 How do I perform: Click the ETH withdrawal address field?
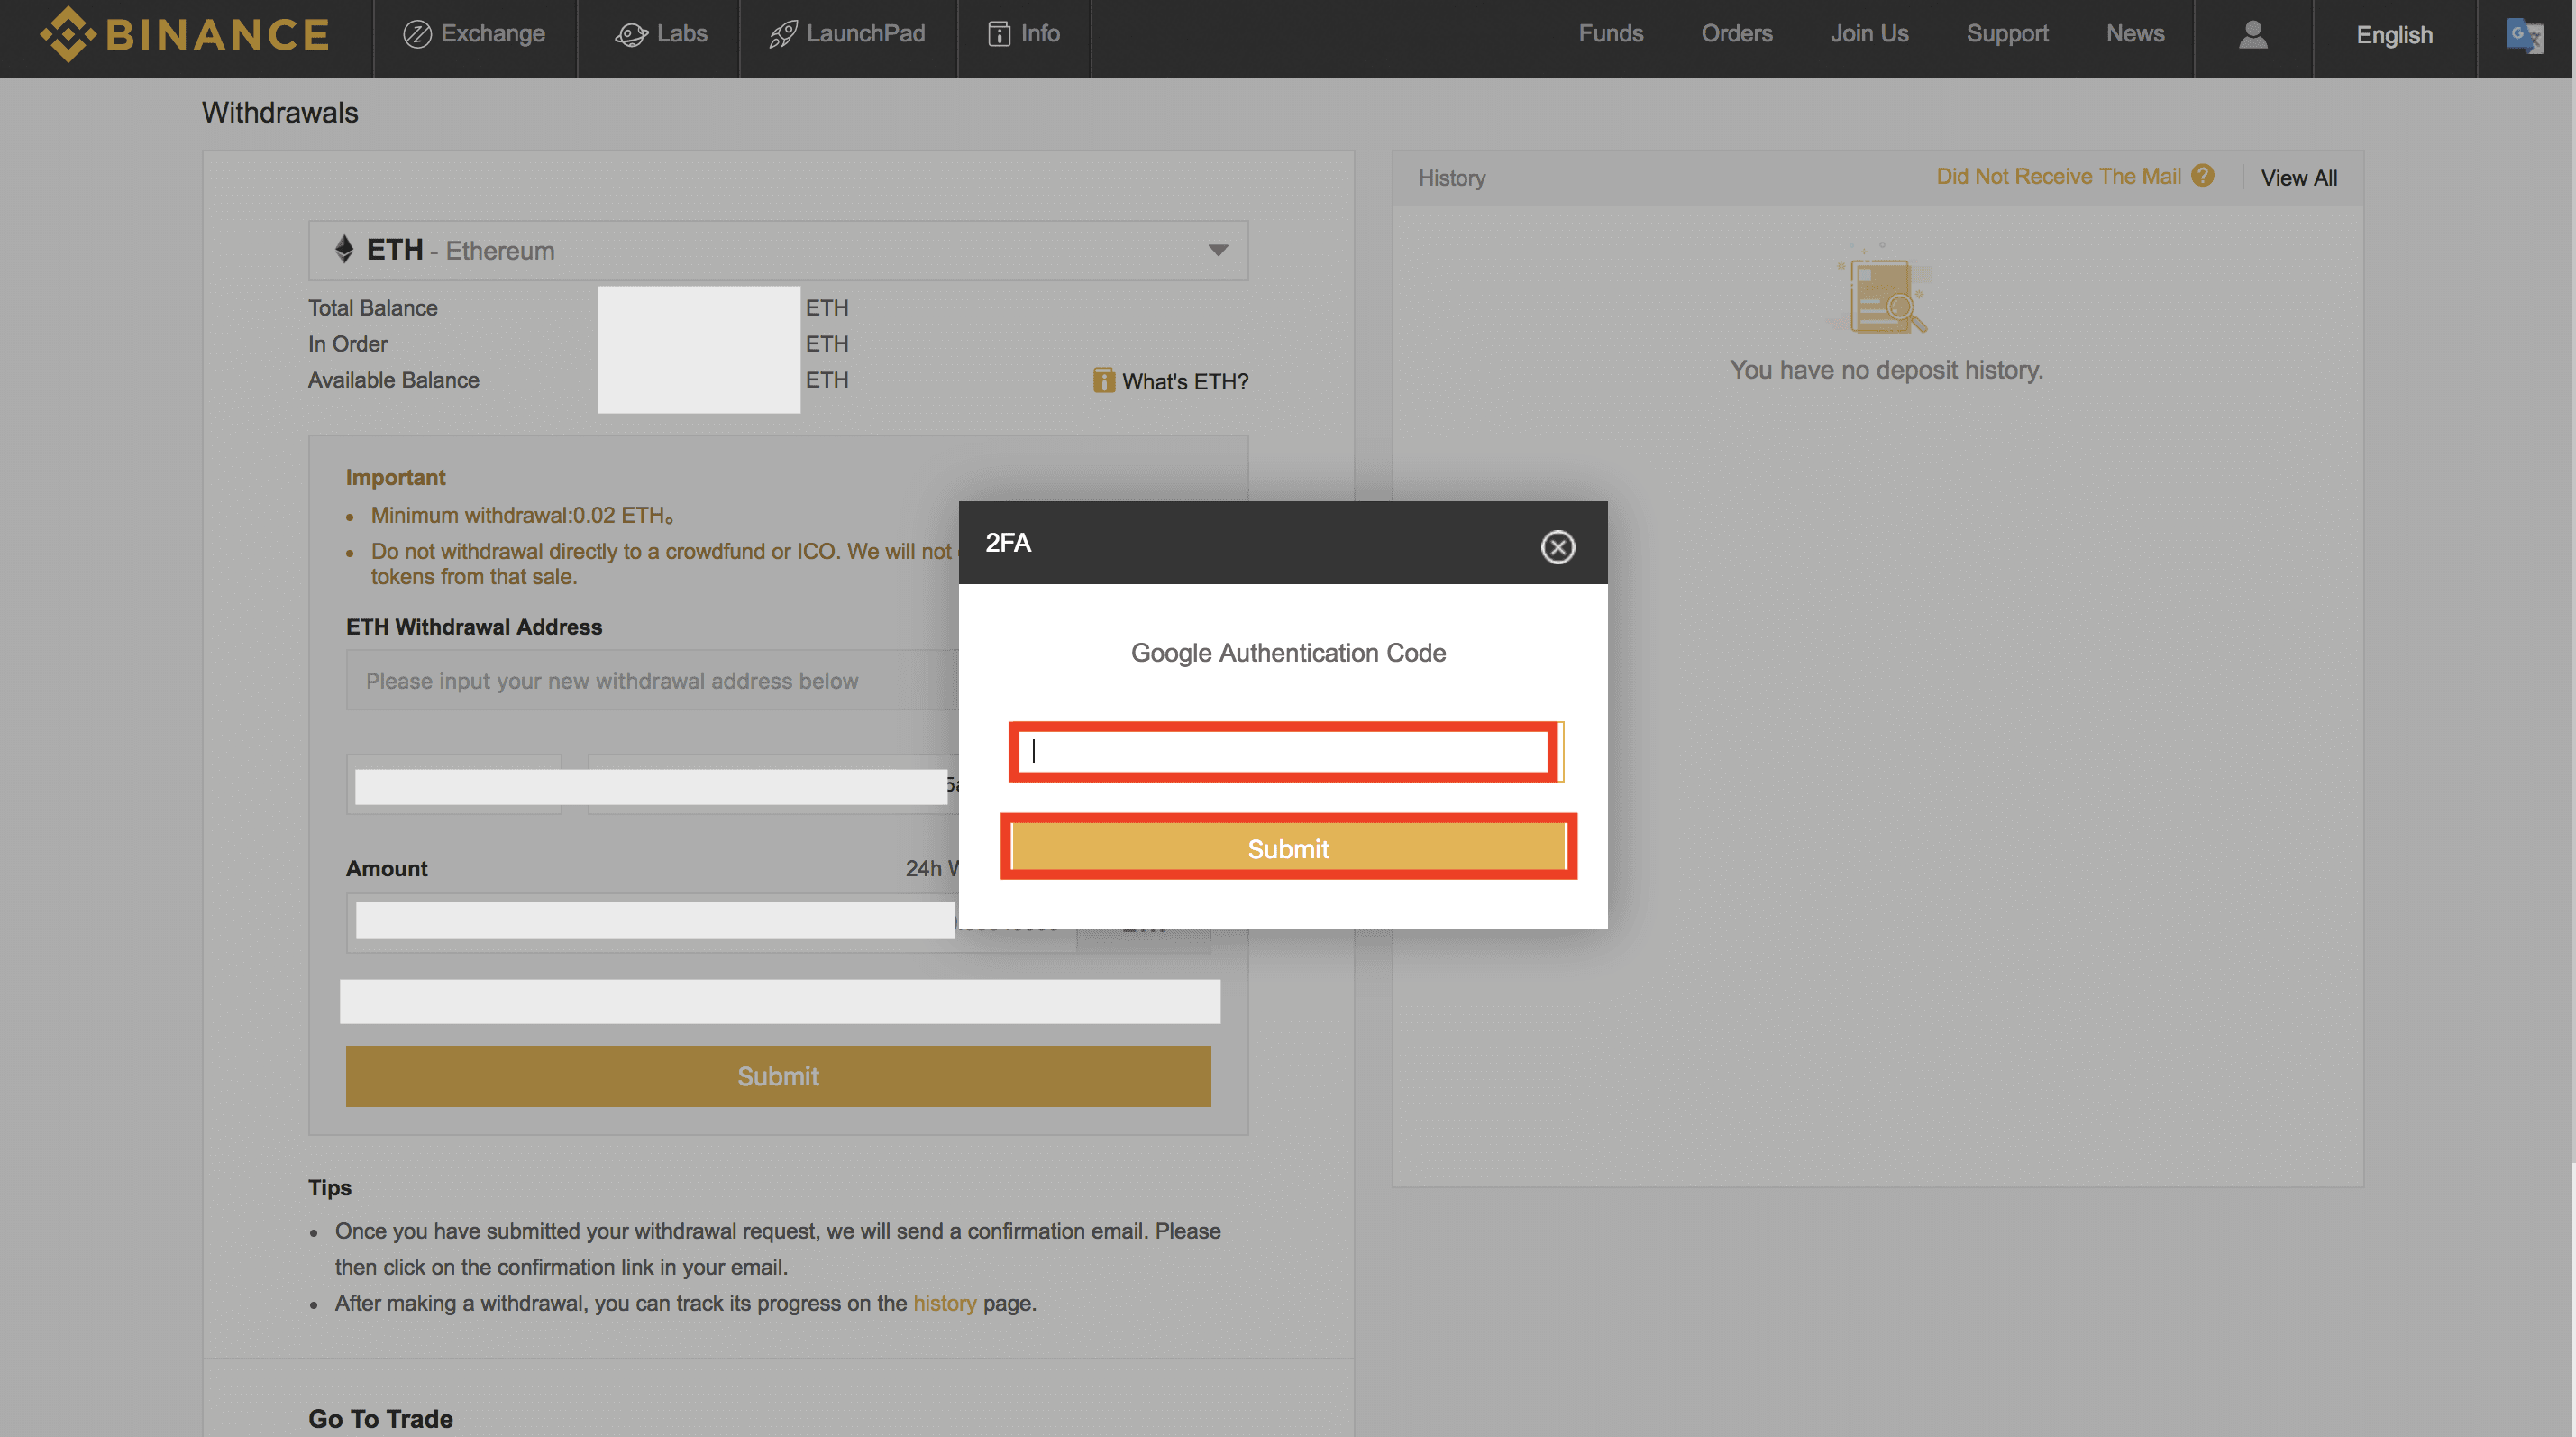650,681
